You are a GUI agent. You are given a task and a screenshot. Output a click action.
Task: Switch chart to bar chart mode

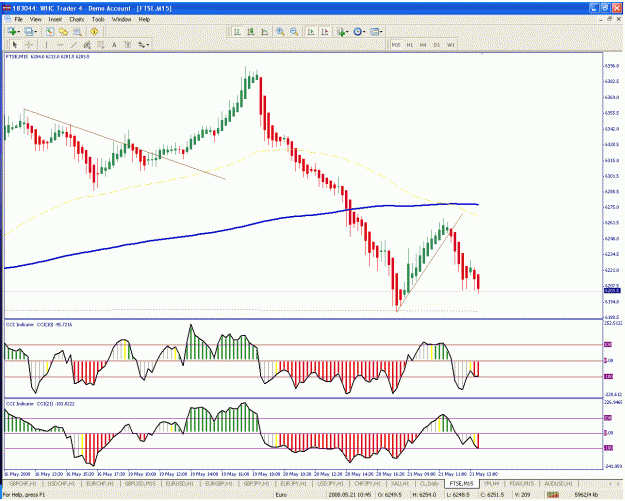pyautogui.click(x=237, y=32)
